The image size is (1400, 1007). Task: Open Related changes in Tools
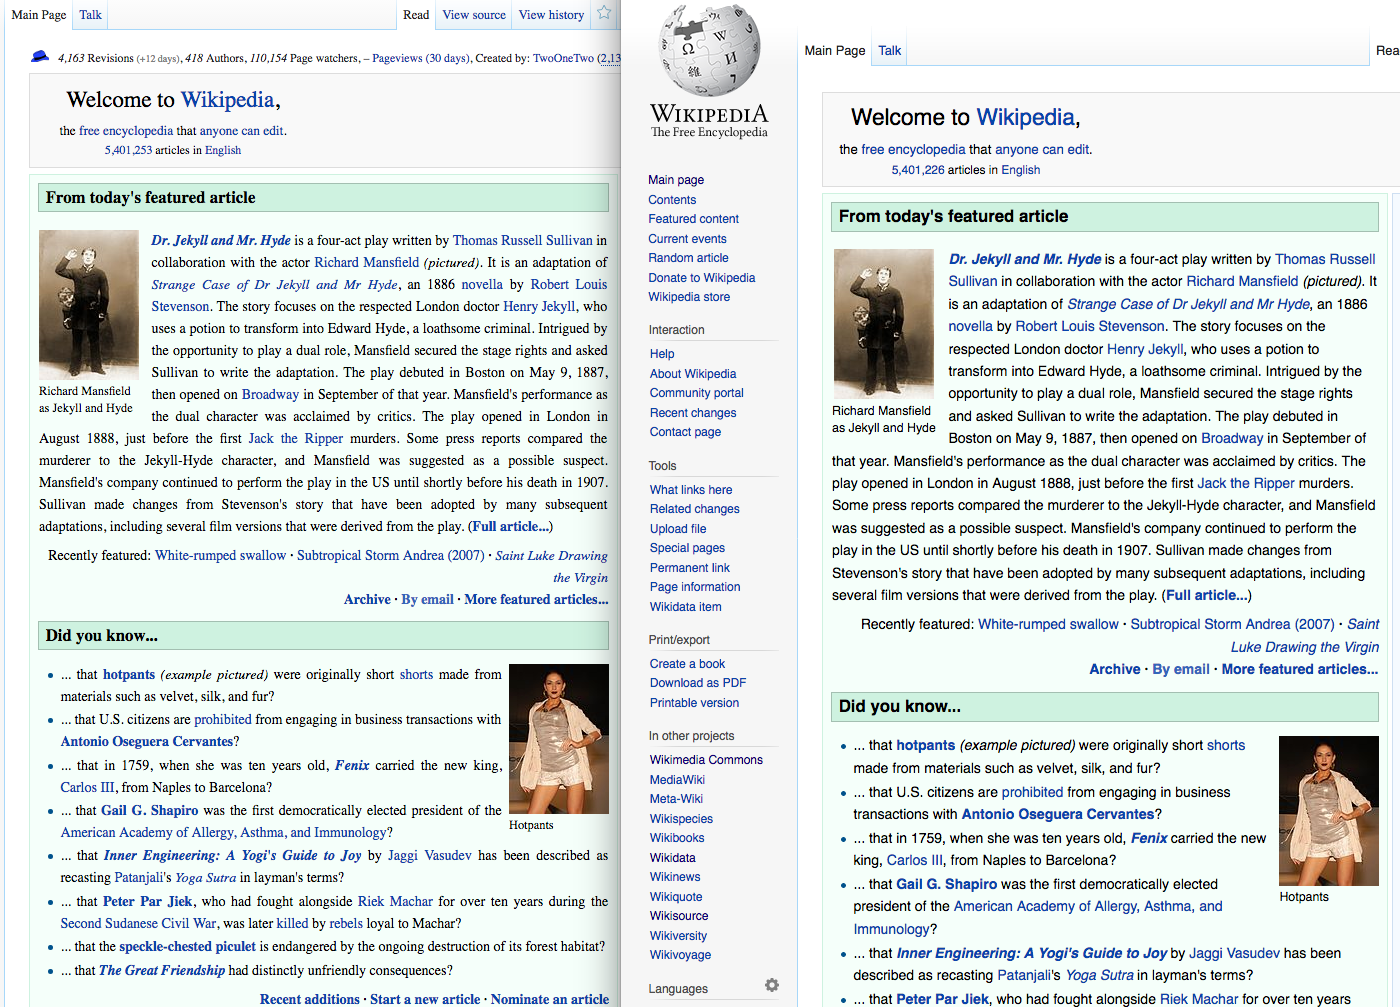pos(695,509)
